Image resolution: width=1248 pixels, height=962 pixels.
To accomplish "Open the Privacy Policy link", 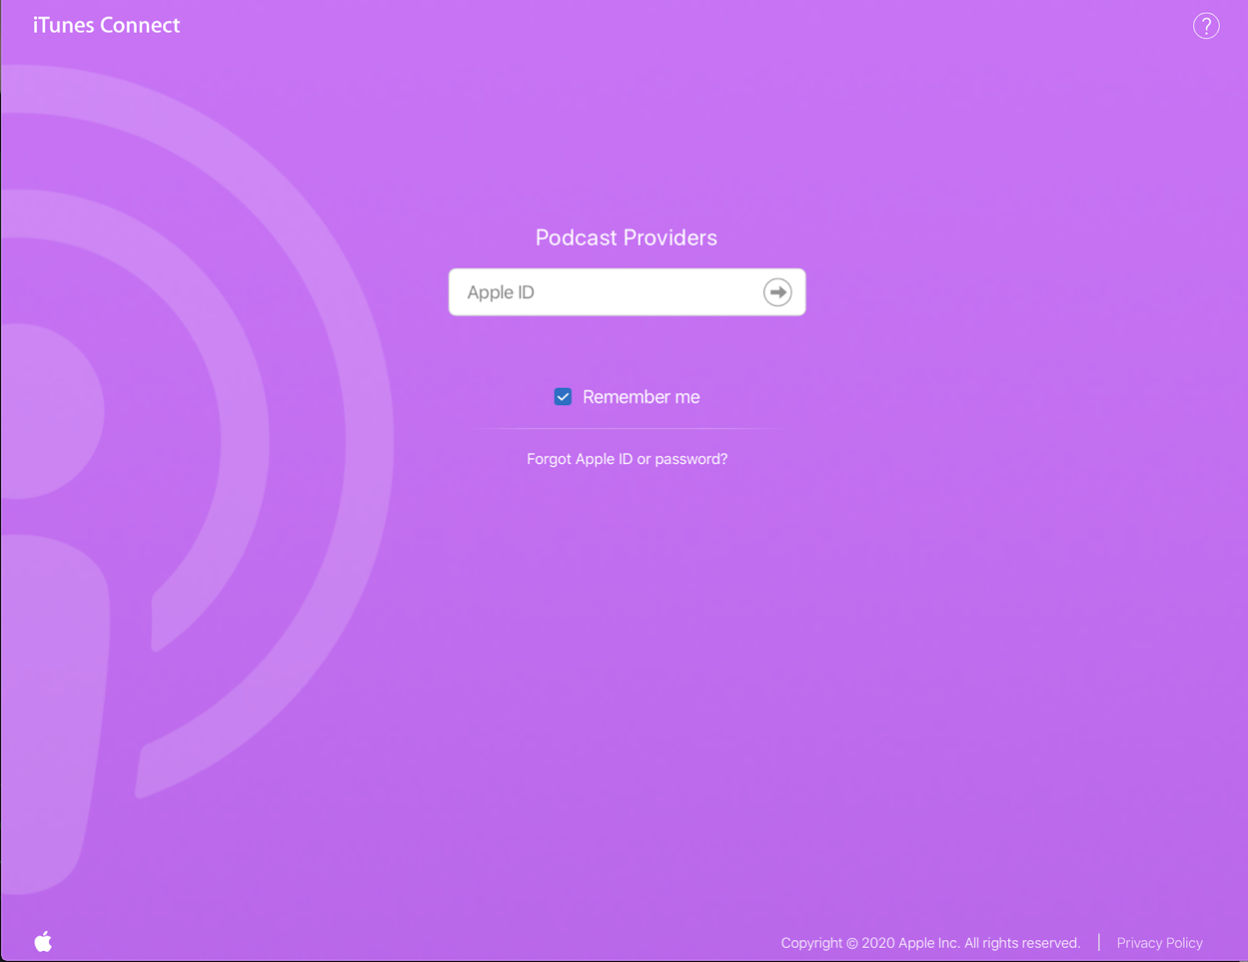I will (1159, 943).
